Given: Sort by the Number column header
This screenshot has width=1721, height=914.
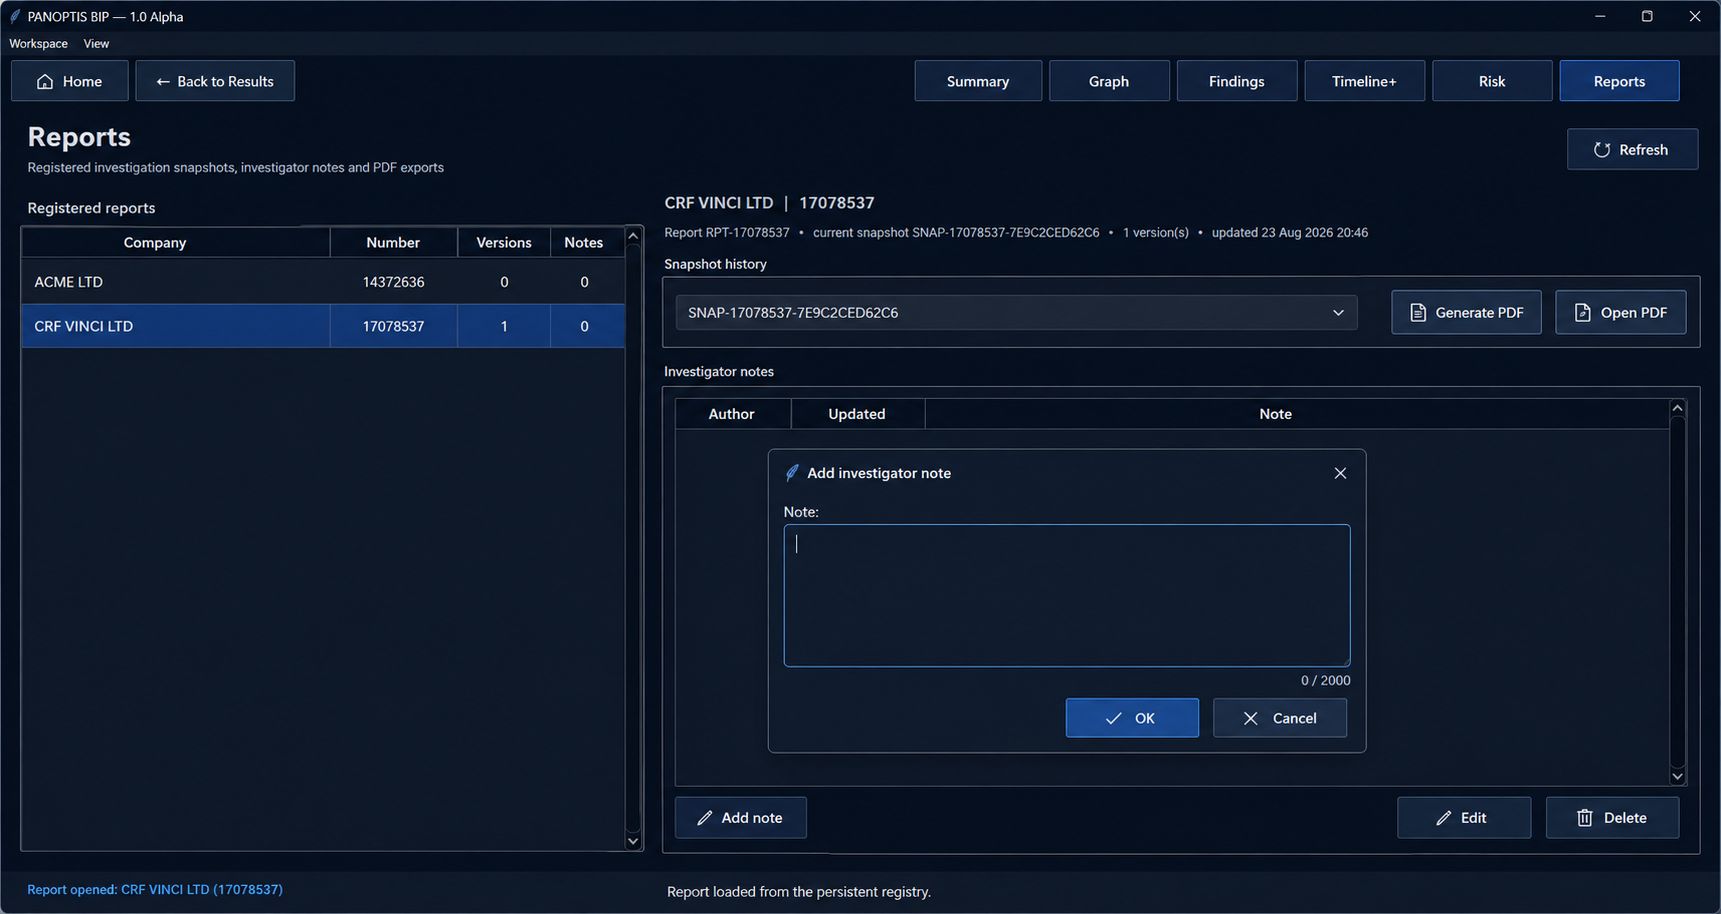Looking at the screenshot, I should [x=393, y=243].
